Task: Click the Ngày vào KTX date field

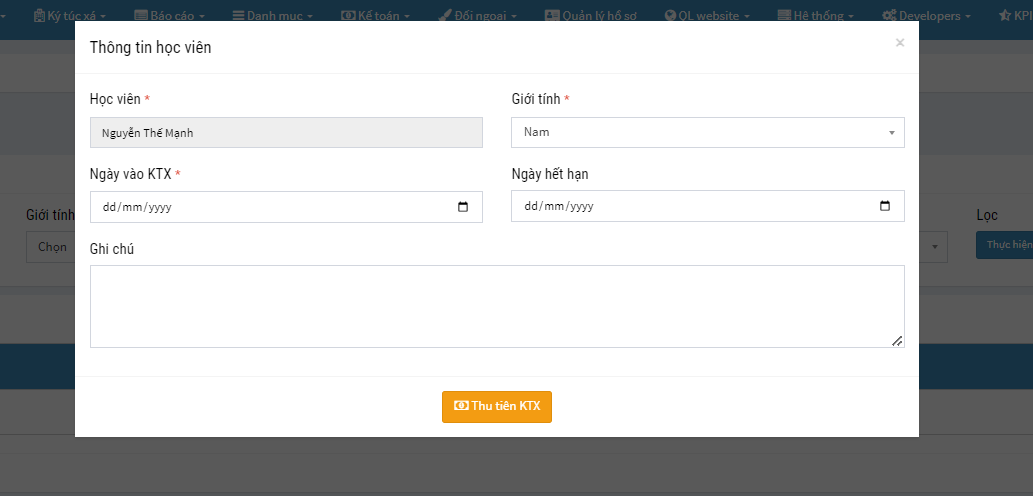Action: click(270, 207)
